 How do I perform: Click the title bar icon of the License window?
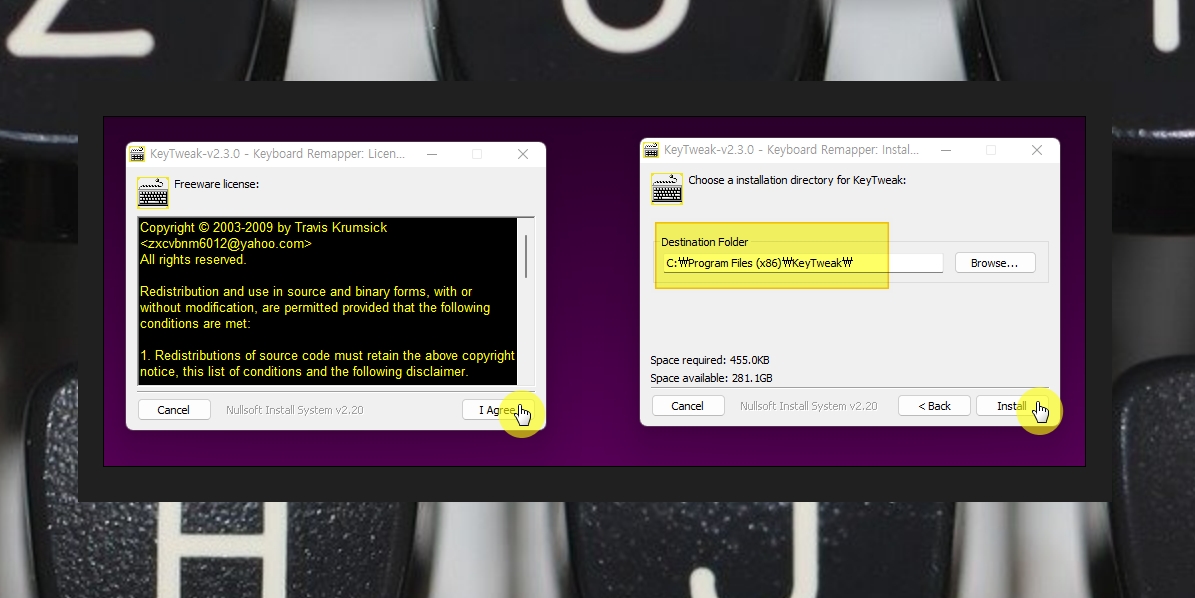137,154
